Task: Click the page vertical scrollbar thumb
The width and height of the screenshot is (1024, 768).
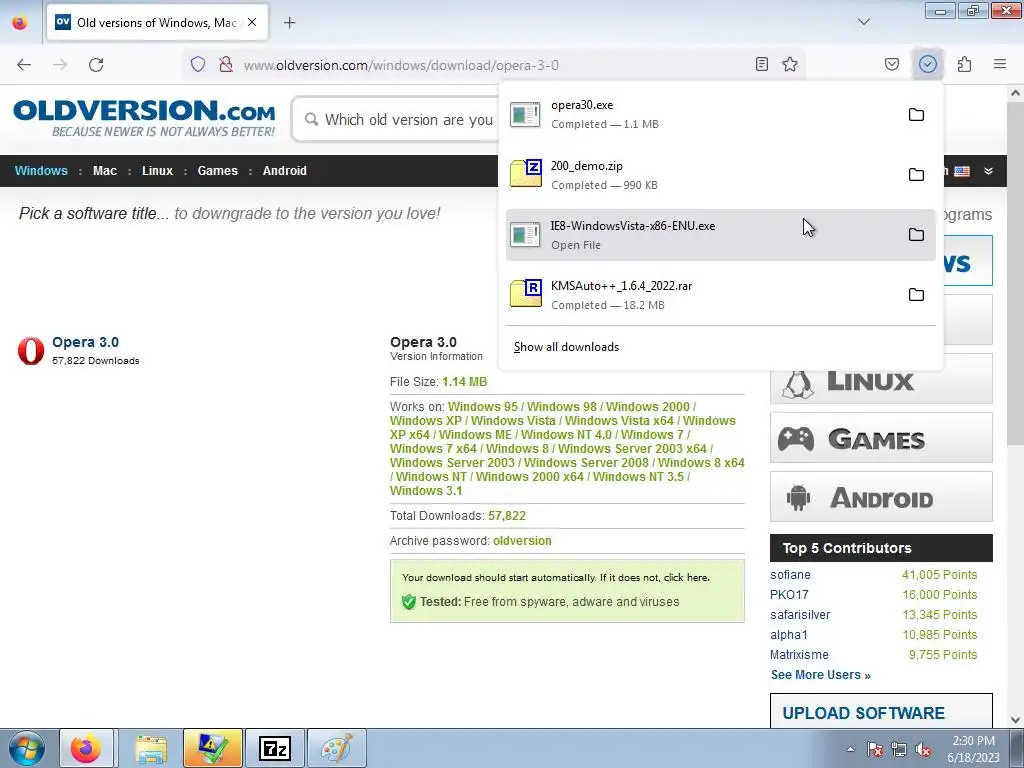Action: [1016, 274]
